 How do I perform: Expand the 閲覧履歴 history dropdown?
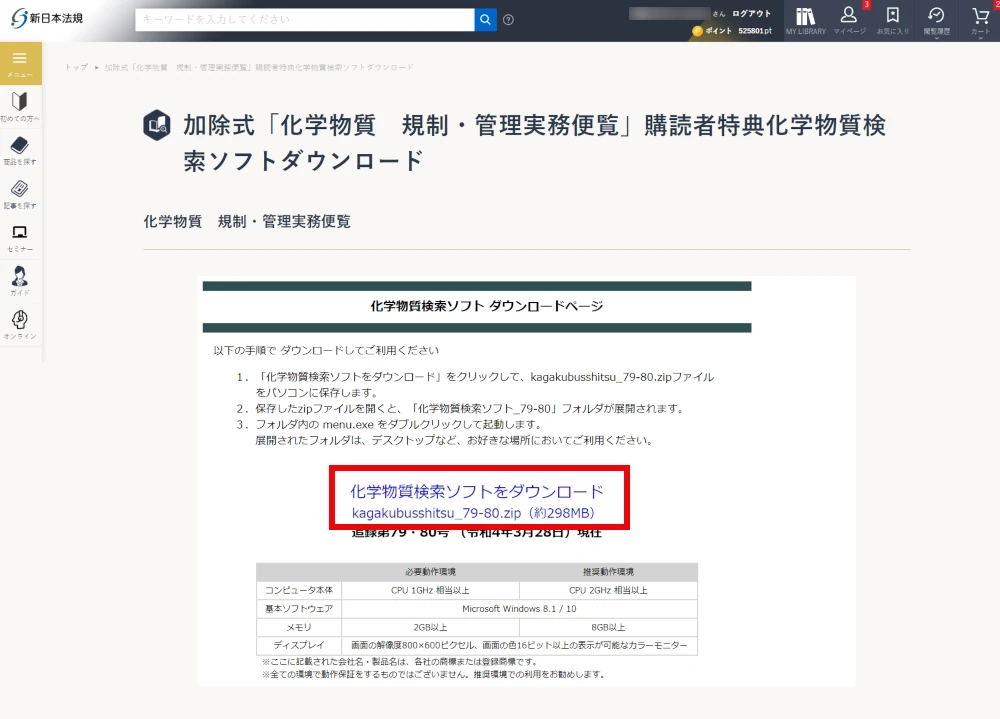click(x=936, y=20)
